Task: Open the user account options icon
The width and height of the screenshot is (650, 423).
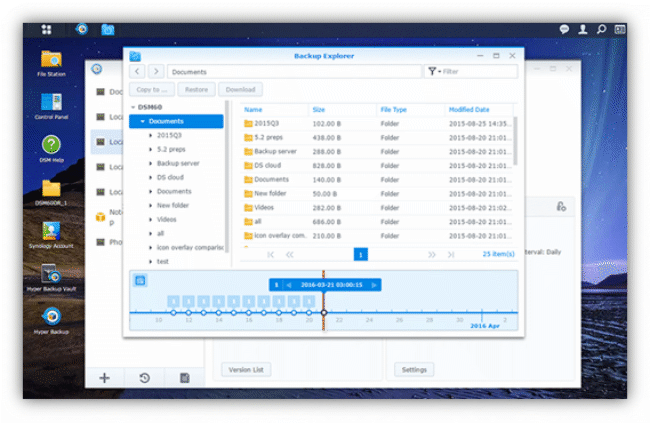Action: pyautogui.click(x=583, y=29)
